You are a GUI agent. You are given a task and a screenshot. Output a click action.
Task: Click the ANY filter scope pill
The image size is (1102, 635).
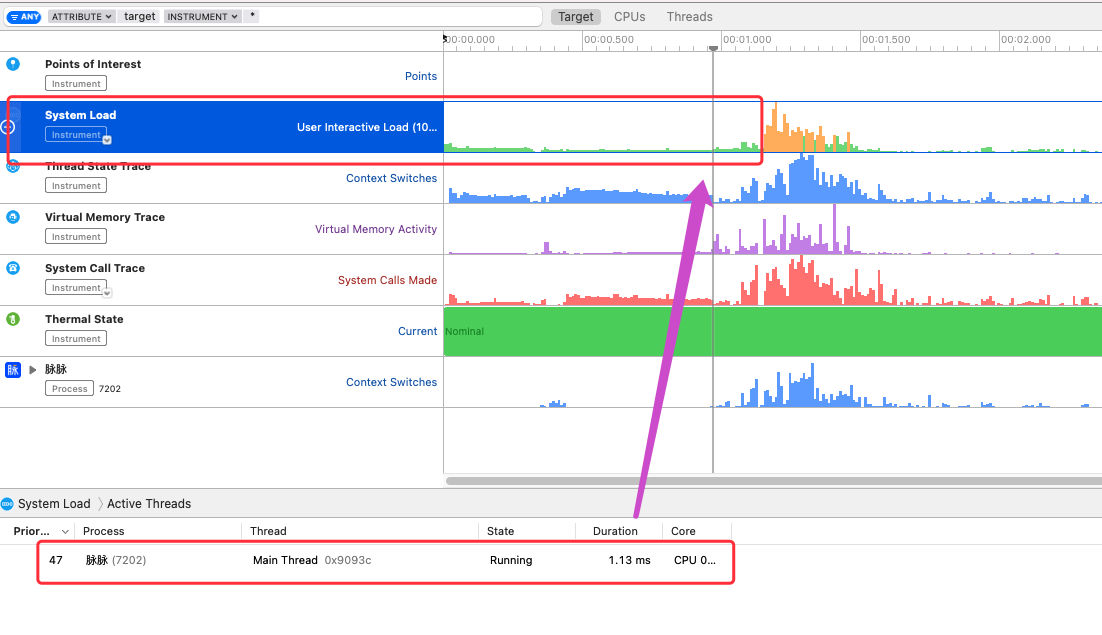pos(25,16)
